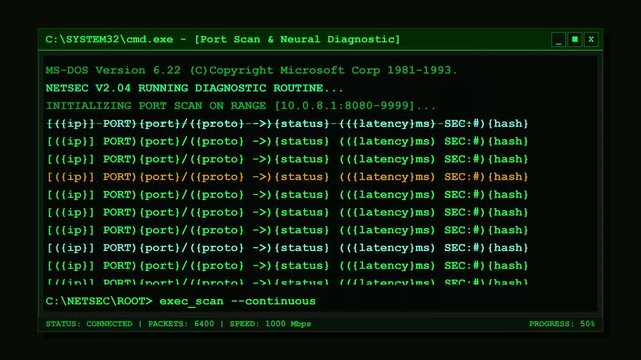Select the 'MS-DOS Version 6.22' copyright line

pos(251,70)
